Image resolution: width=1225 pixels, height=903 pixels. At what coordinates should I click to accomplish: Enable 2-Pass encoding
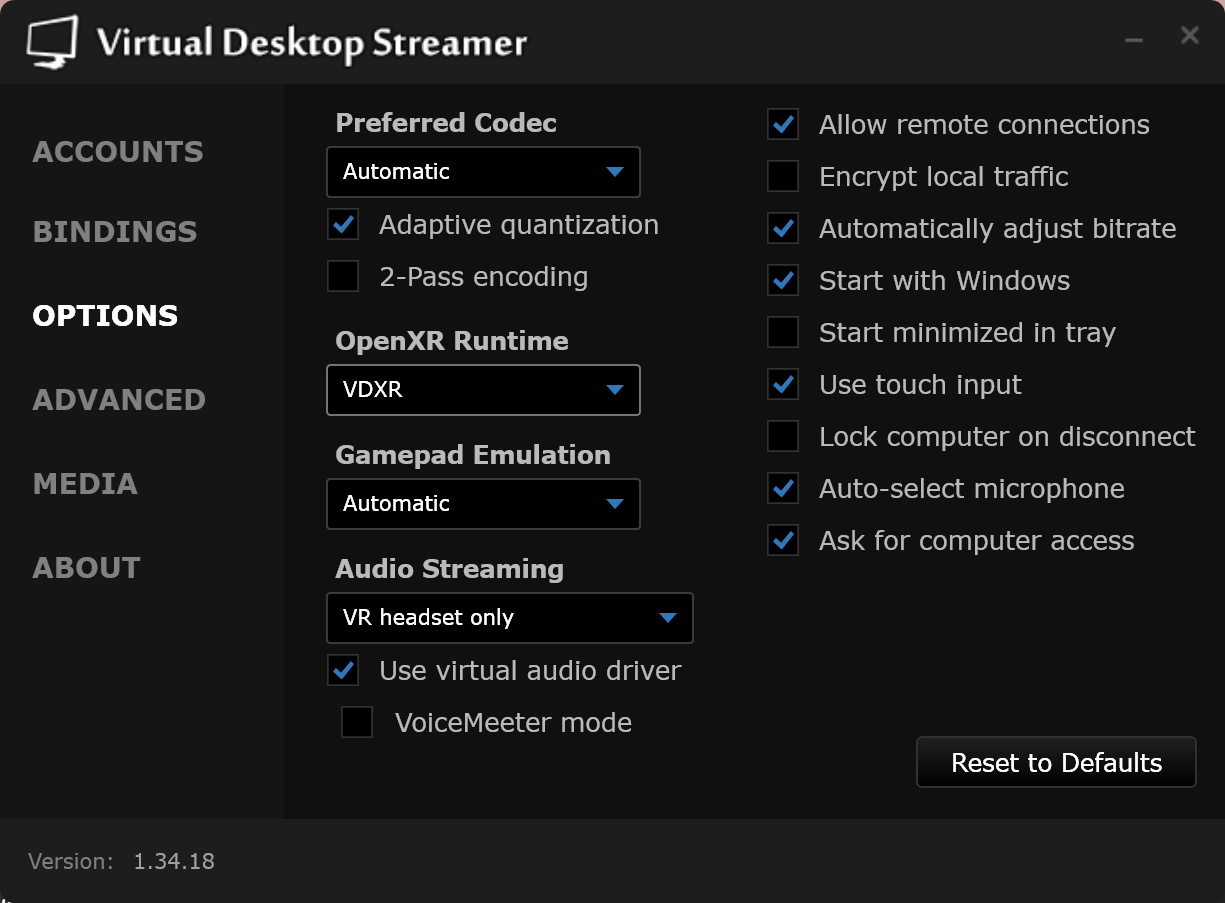point(343,277)
